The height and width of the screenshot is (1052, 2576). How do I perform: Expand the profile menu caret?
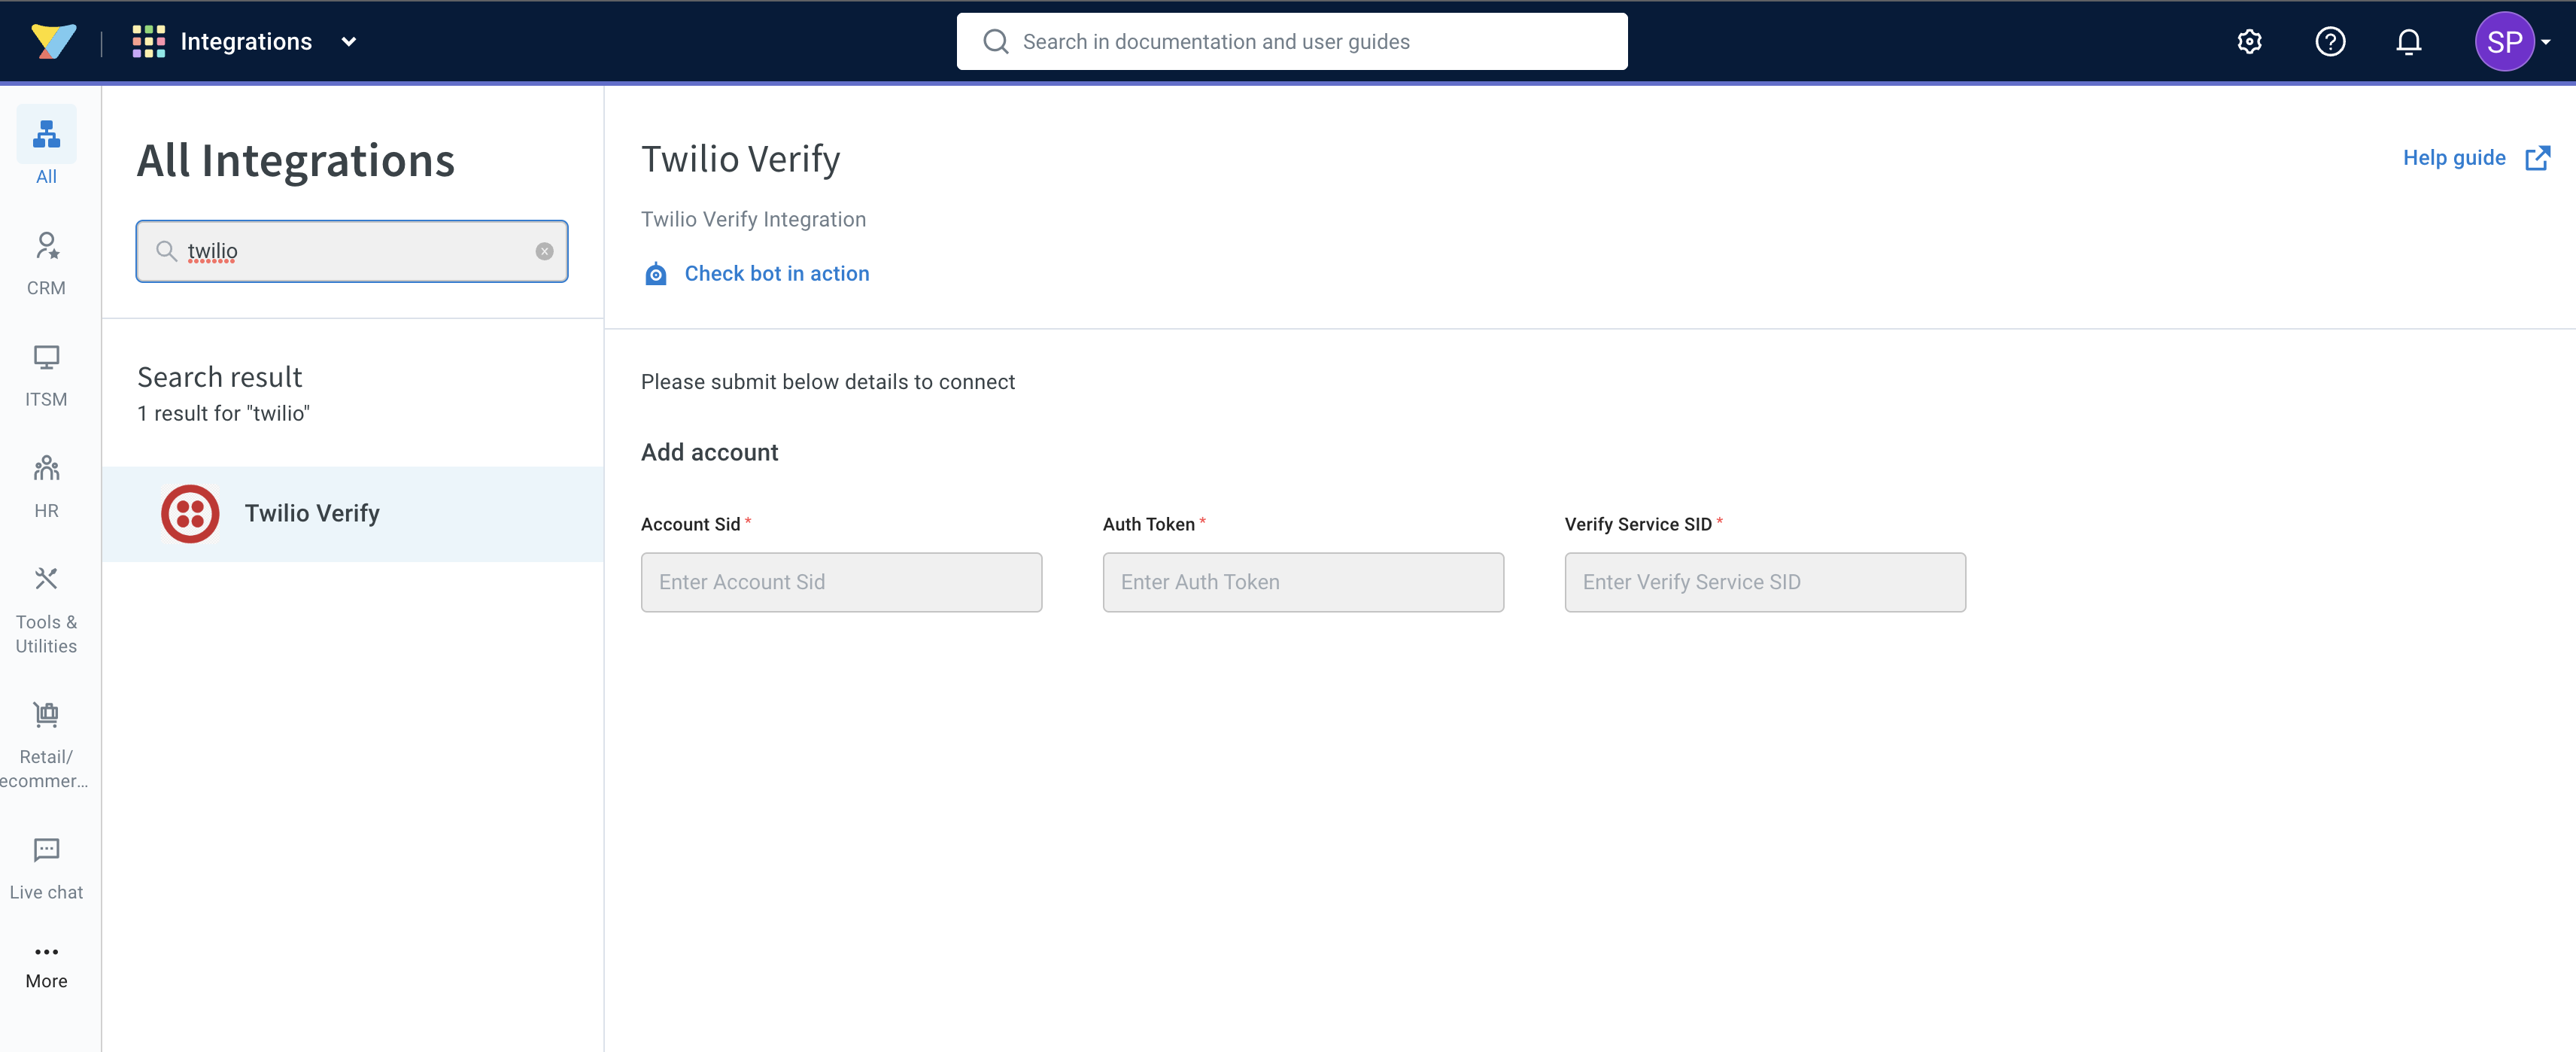click(x=2546, y=42)
